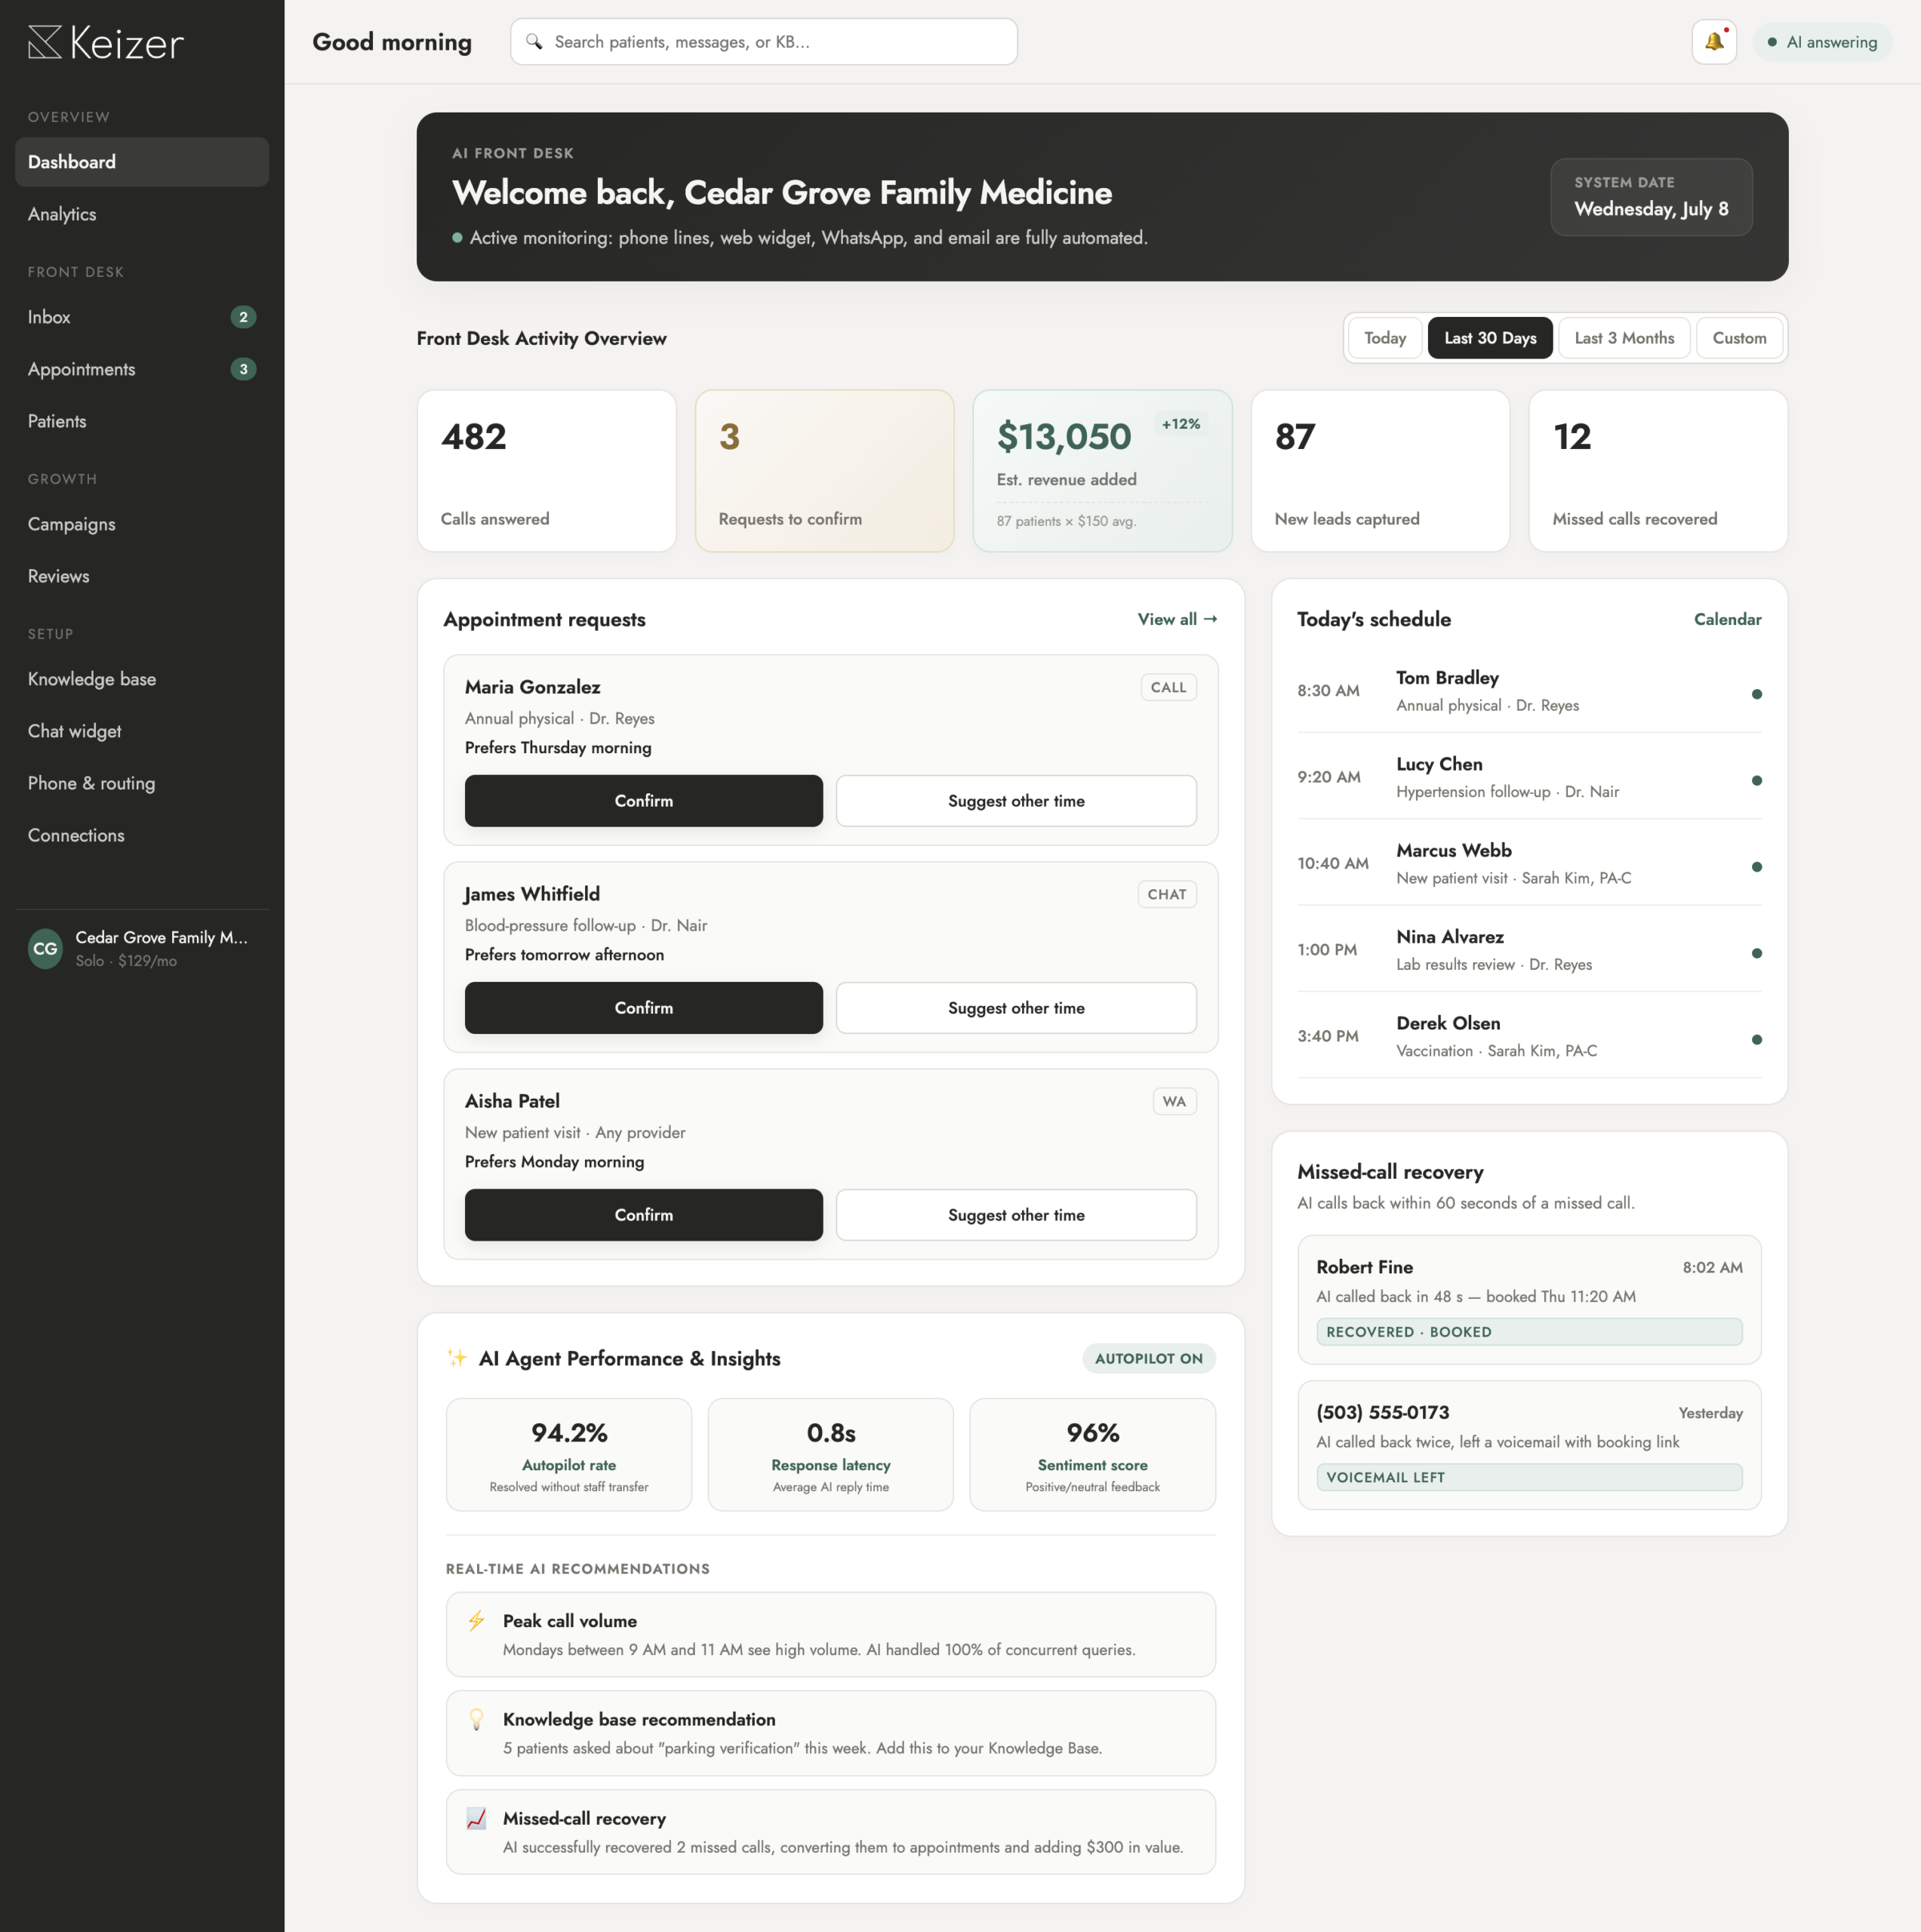Click the search magnifier icon

(534, 42)
